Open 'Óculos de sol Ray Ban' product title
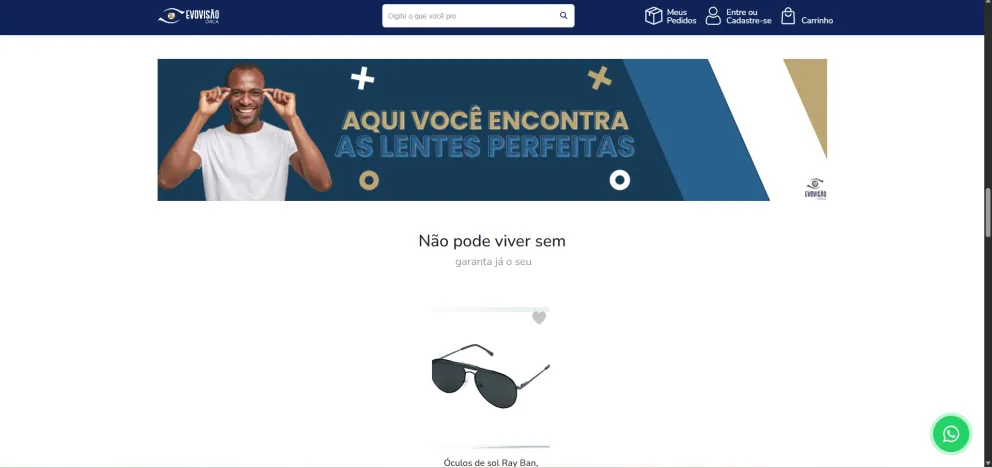The width and height of the screenshot is (992, 468). [x=491, y=462]
